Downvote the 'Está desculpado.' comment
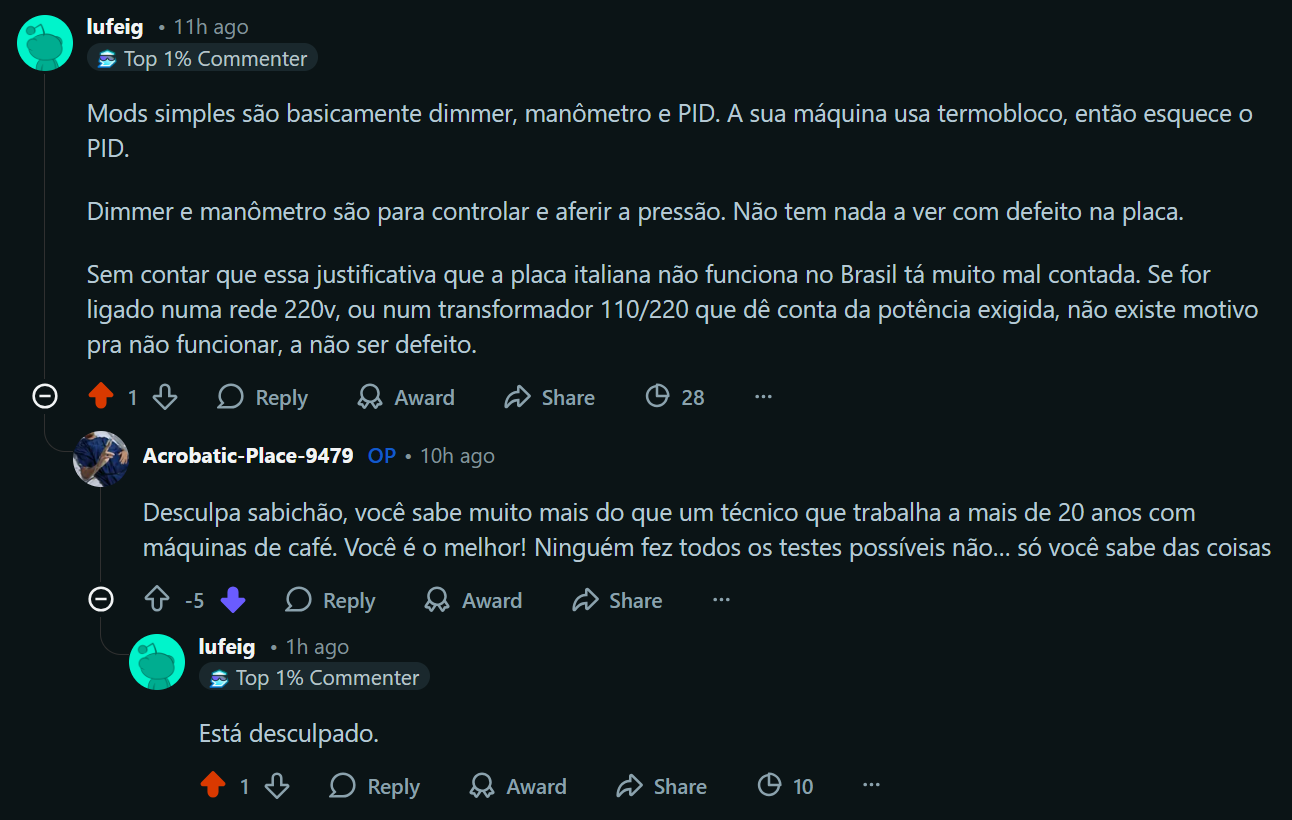The image size is (1292, 820). pyautogui.click(x=277, y=786)
